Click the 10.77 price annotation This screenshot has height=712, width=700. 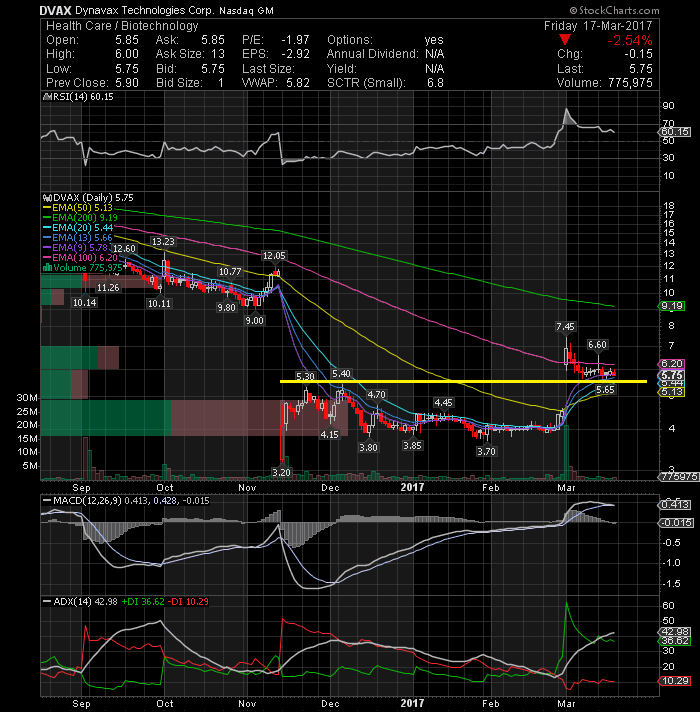[230, 272]
